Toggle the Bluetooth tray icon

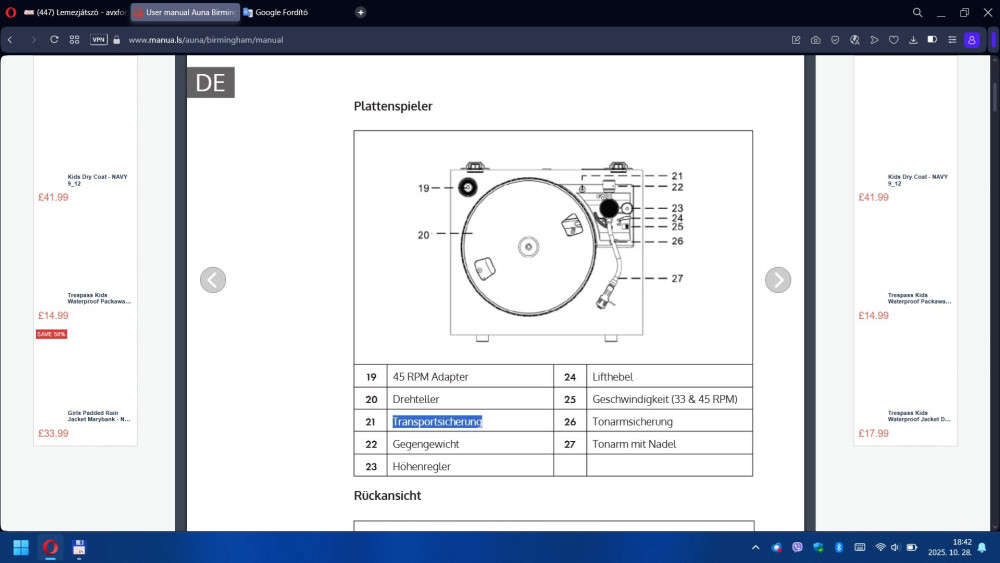839,547
